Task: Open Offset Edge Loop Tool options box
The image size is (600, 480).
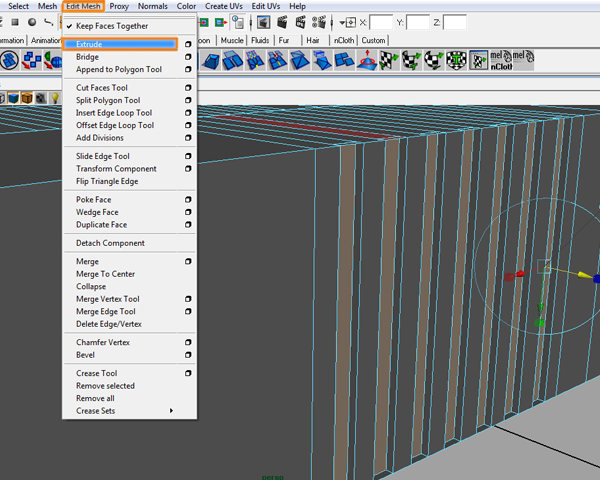Action: tap(188, 125)
